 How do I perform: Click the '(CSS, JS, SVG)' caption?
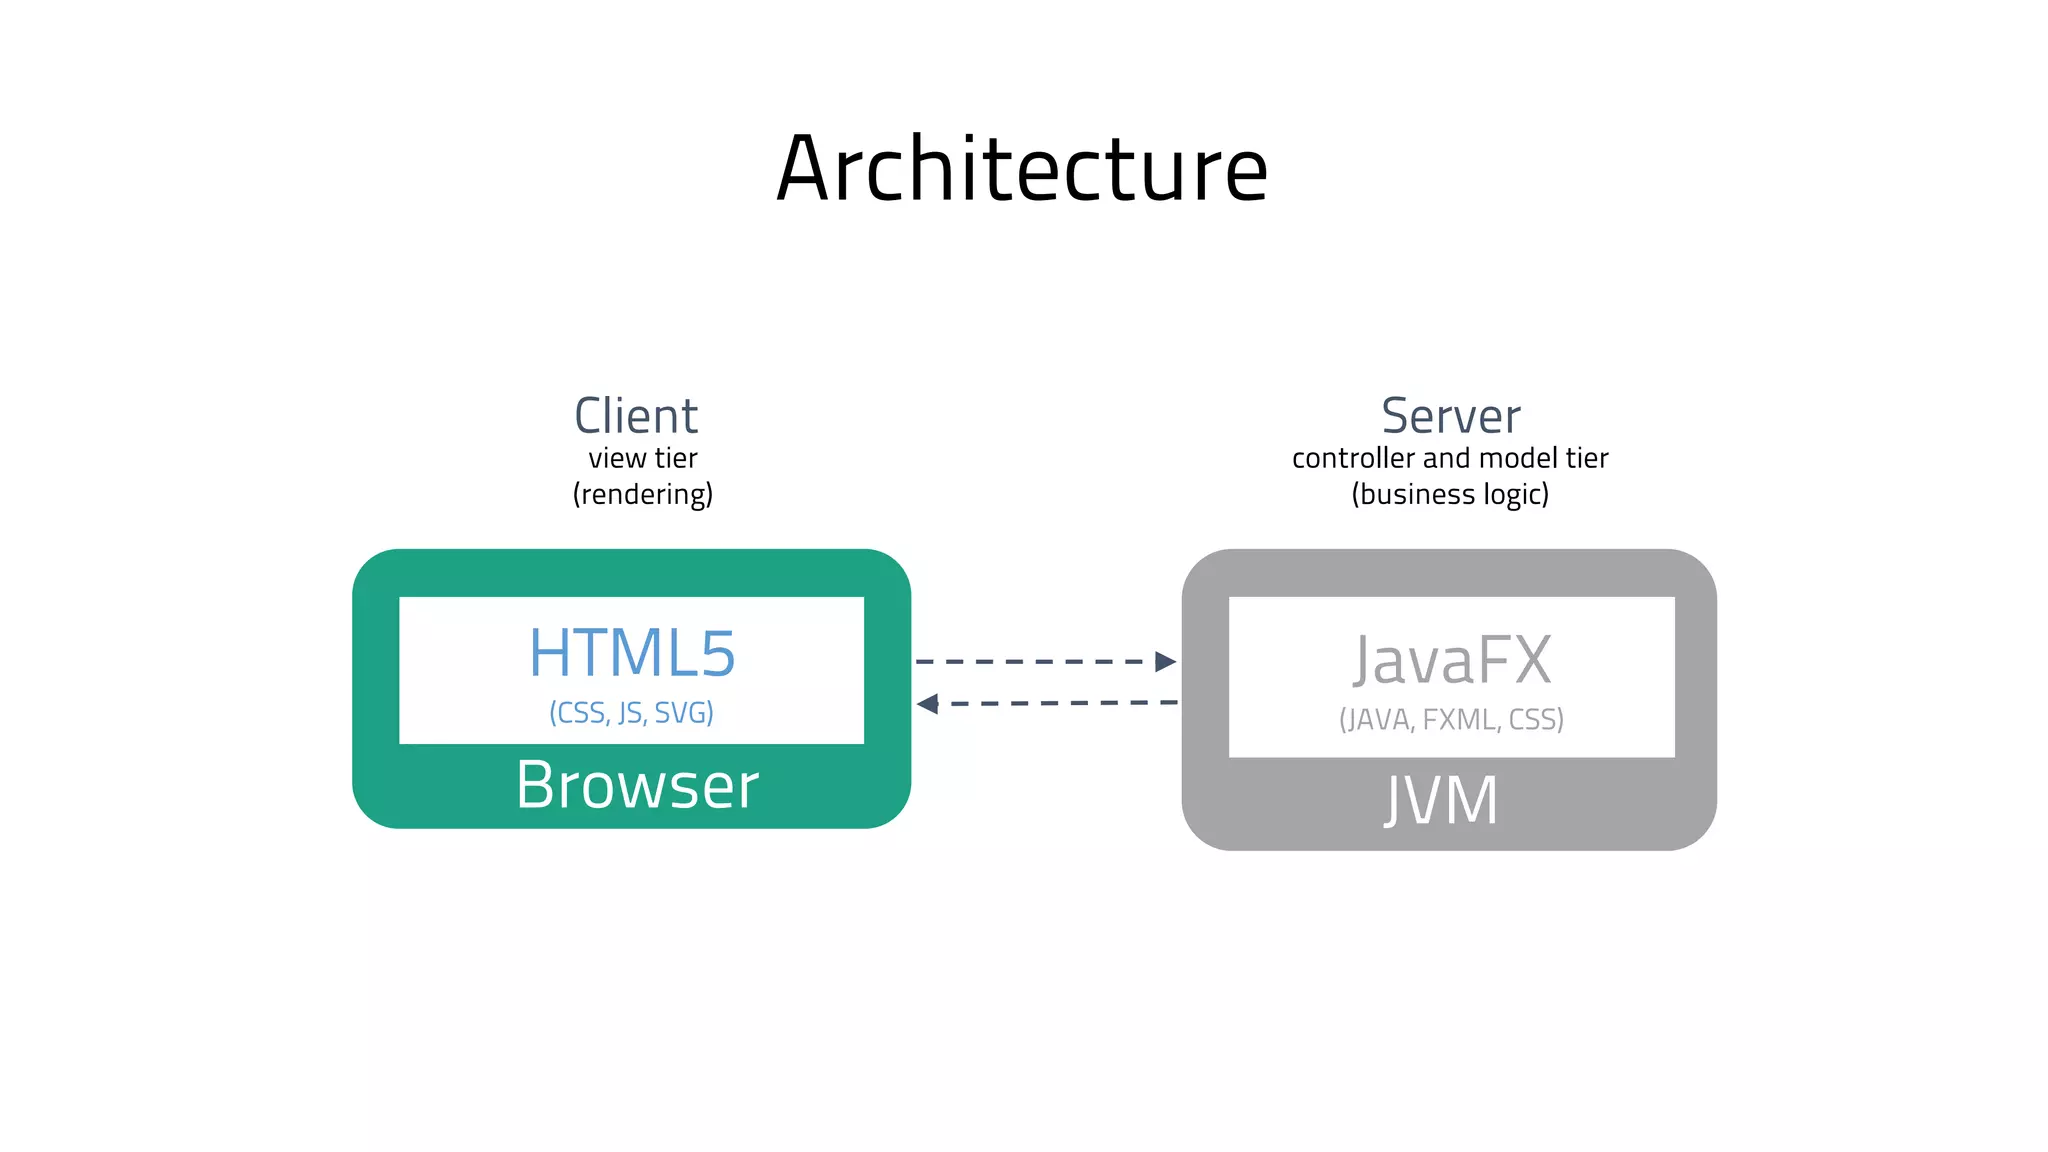coord(631,713)
